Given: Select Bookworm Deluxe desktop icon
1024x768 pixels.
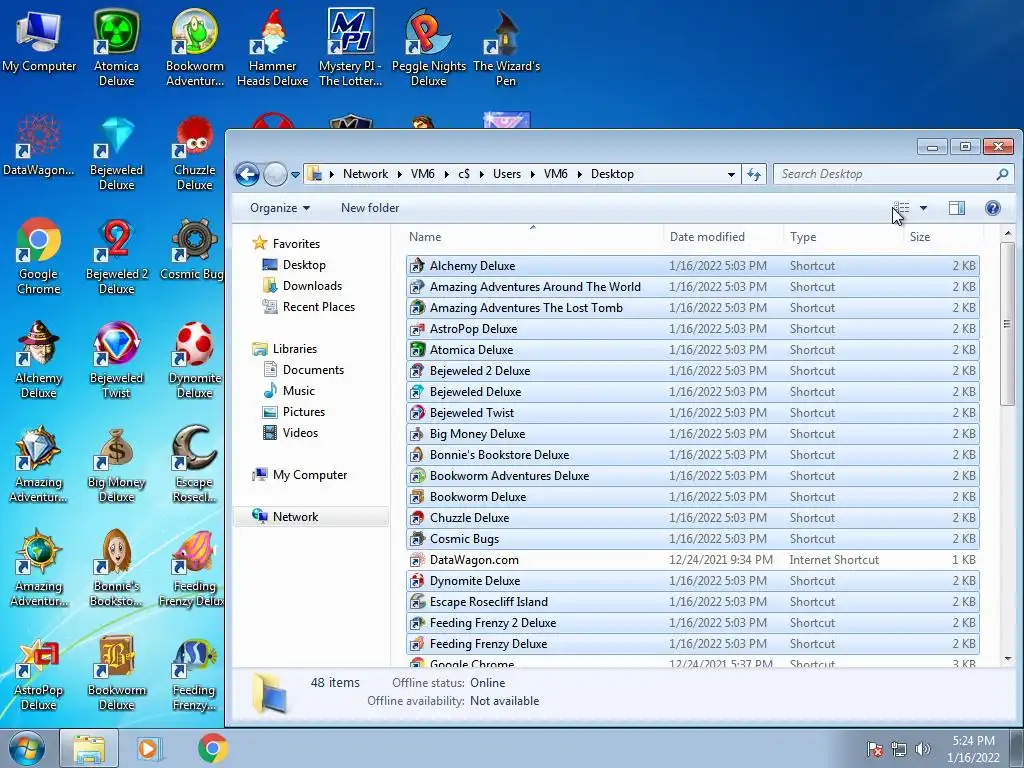Looking at the screenshot, I should (116, 673).
